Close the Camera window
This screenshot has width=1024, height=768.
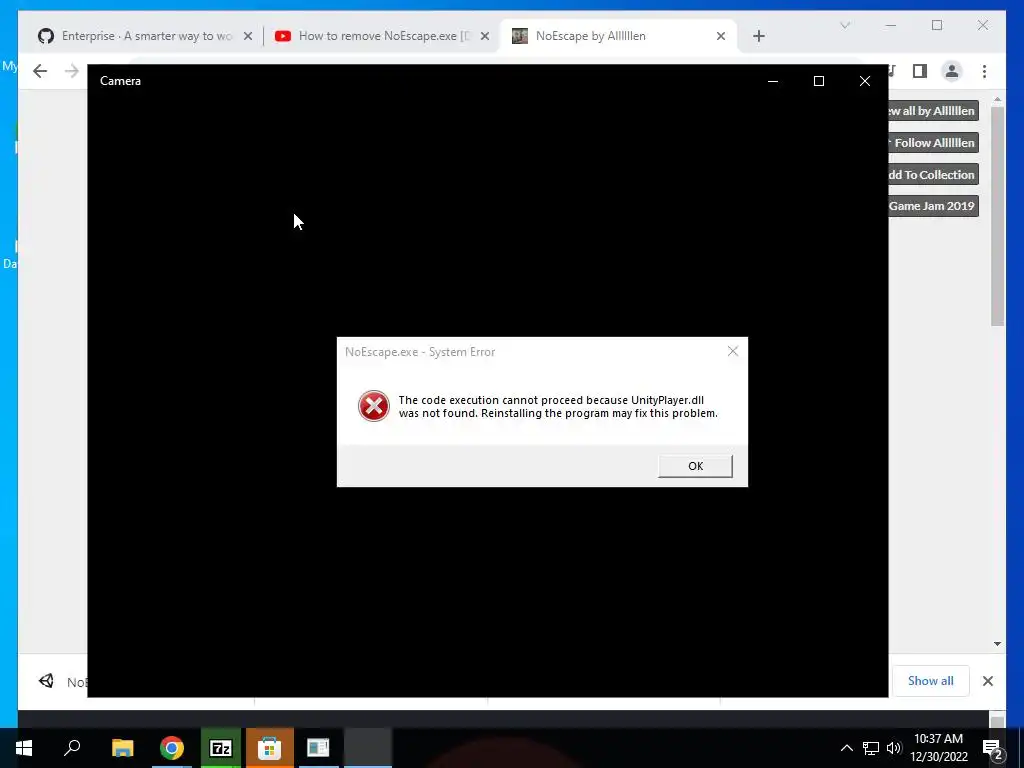point(865,81)
